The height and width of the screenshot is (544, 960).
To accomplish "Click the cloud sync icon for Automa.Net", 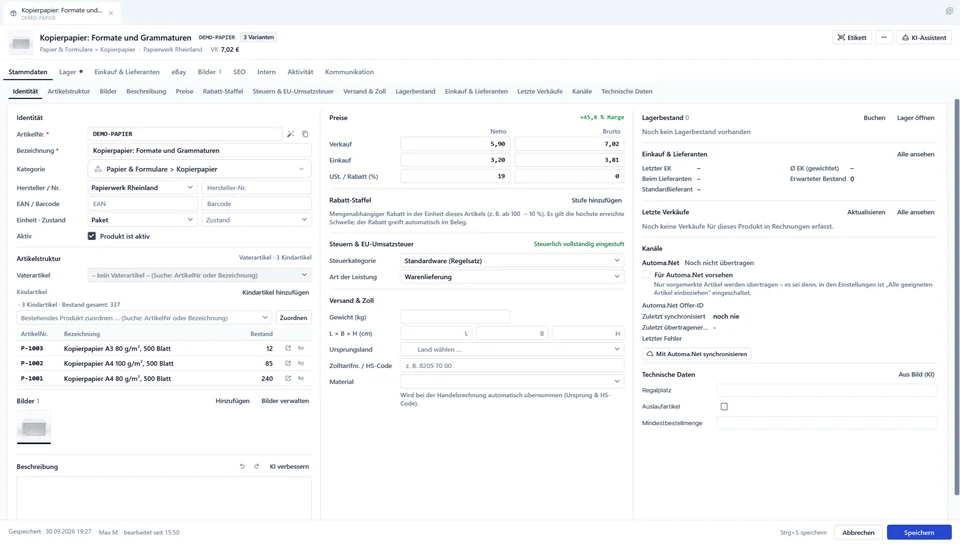I will tap(650, 354).
